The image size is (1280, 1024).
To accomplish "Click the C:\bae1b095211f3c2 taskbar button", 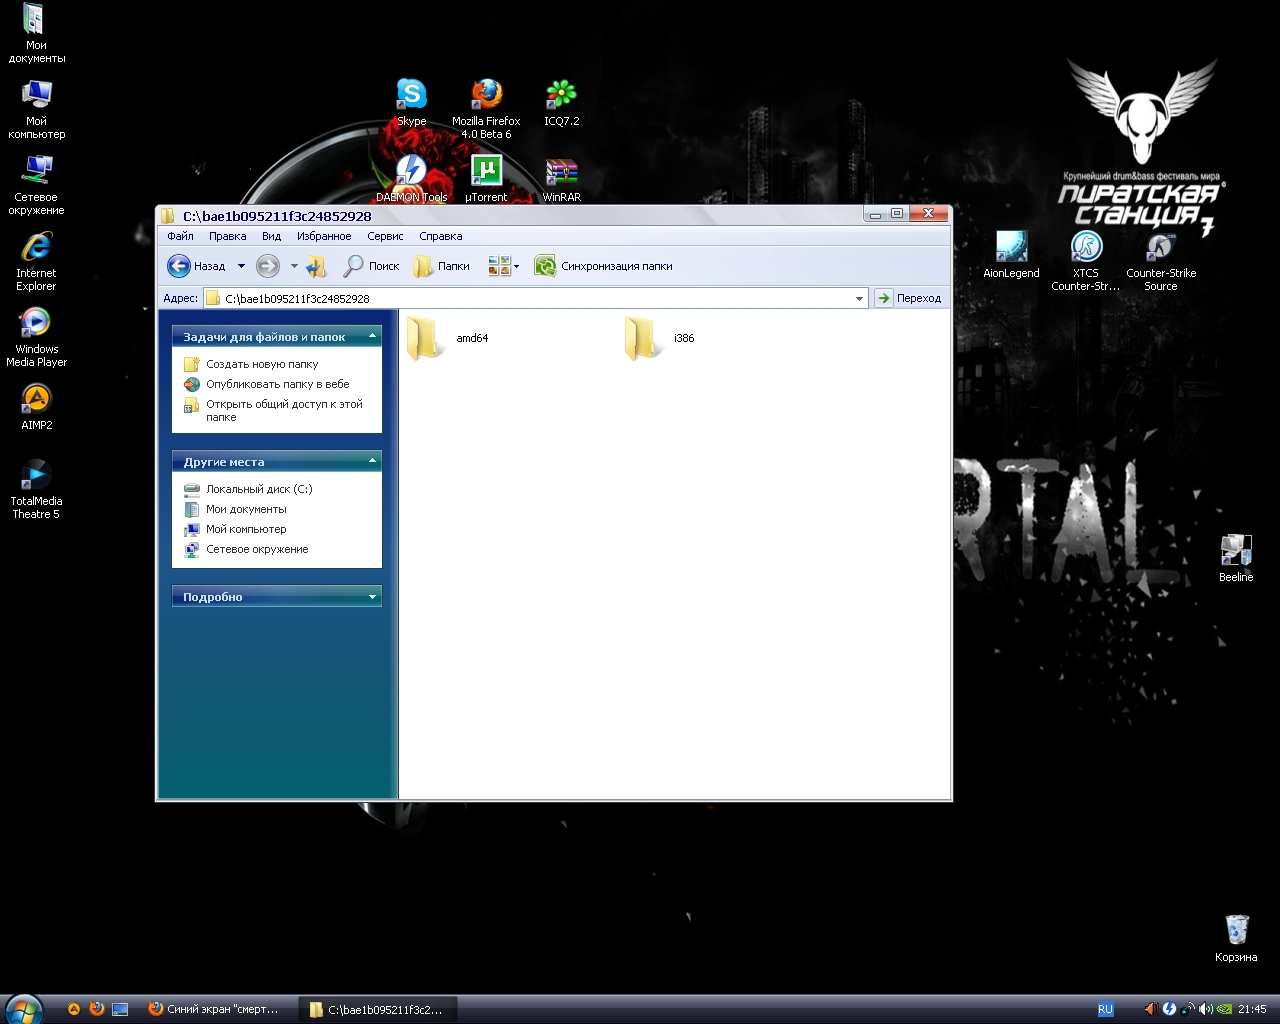I will click(x=377, y=1009).
